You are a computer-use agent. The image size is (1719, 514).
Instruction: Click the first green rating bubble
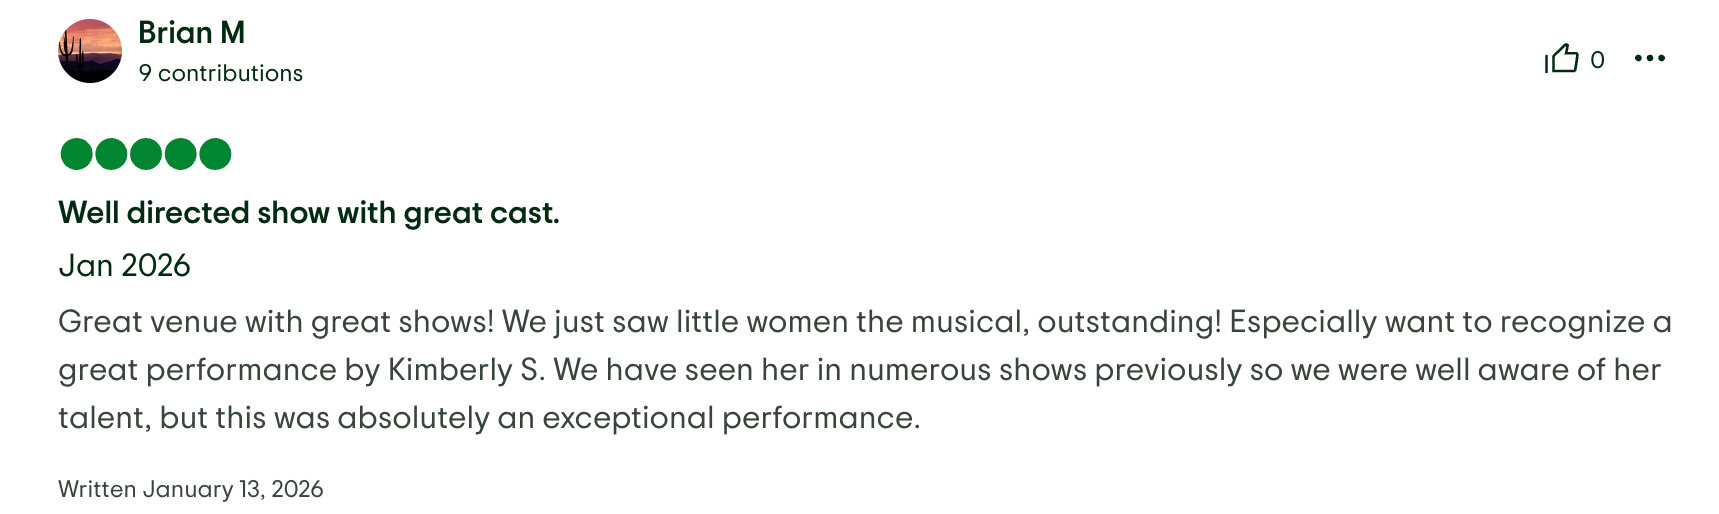[x=77, y=154]
